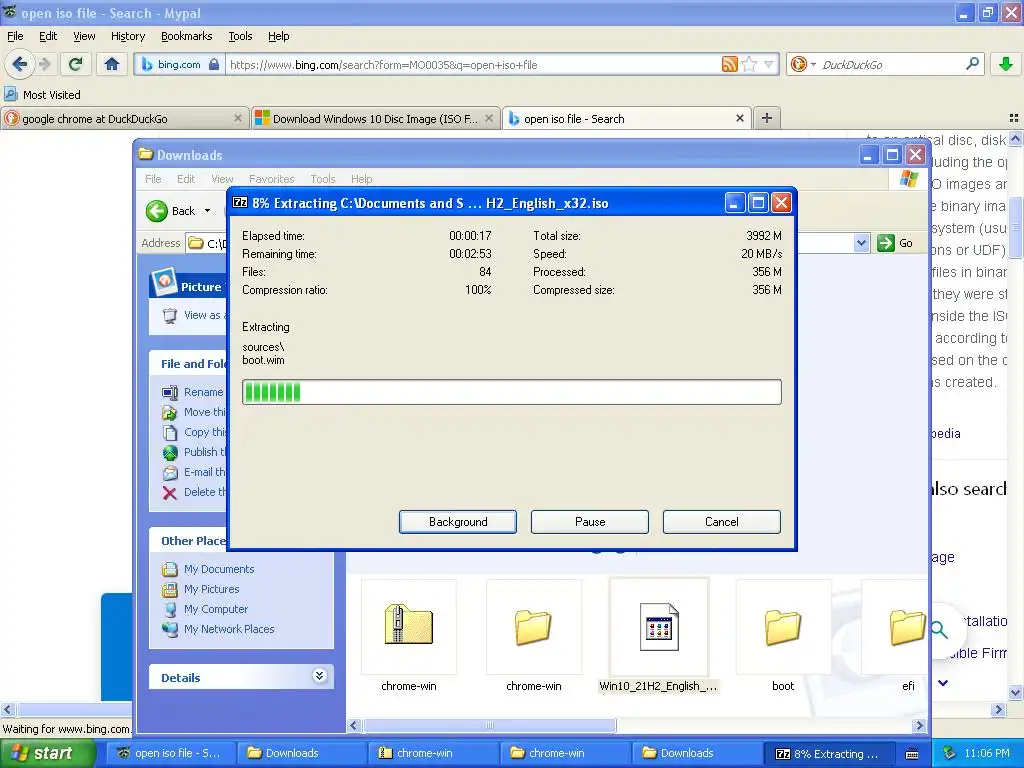
Task: Click E-mail this file task
Action: tap(195, 472)
